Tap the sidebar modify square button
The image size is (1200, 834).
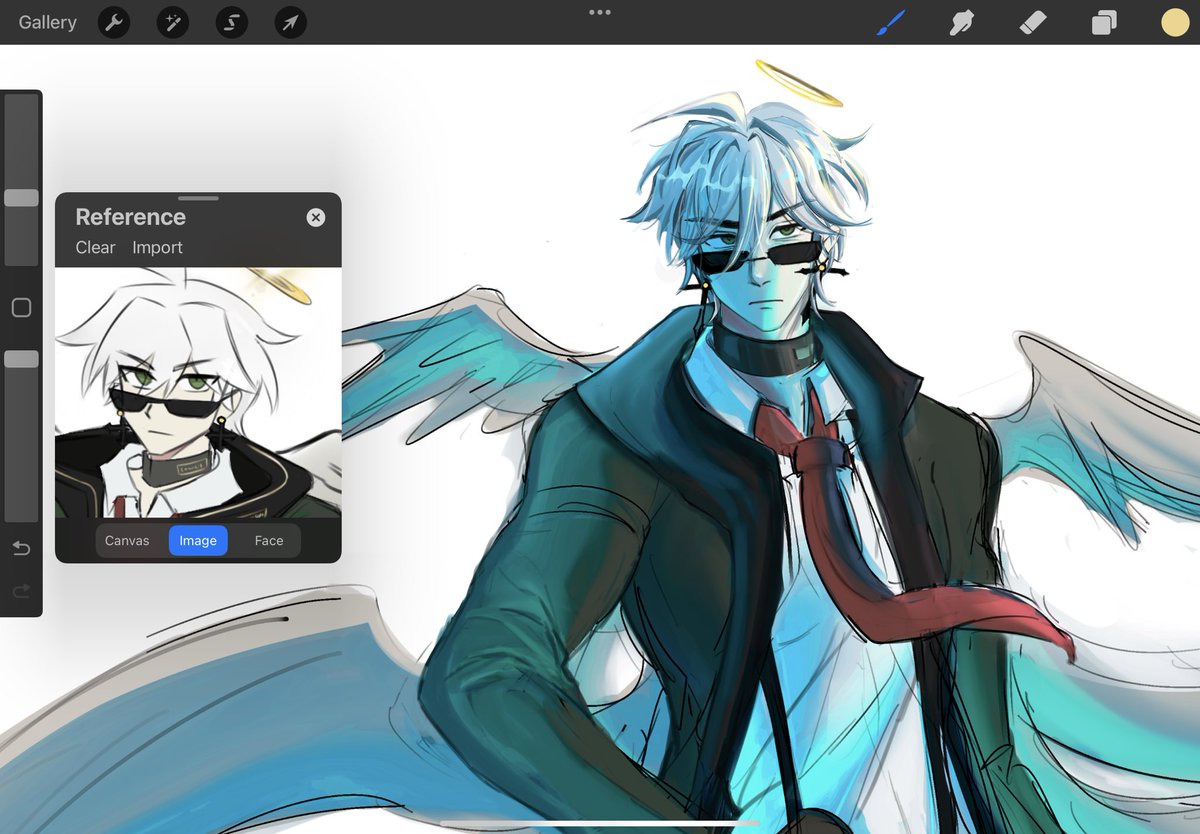20,307
